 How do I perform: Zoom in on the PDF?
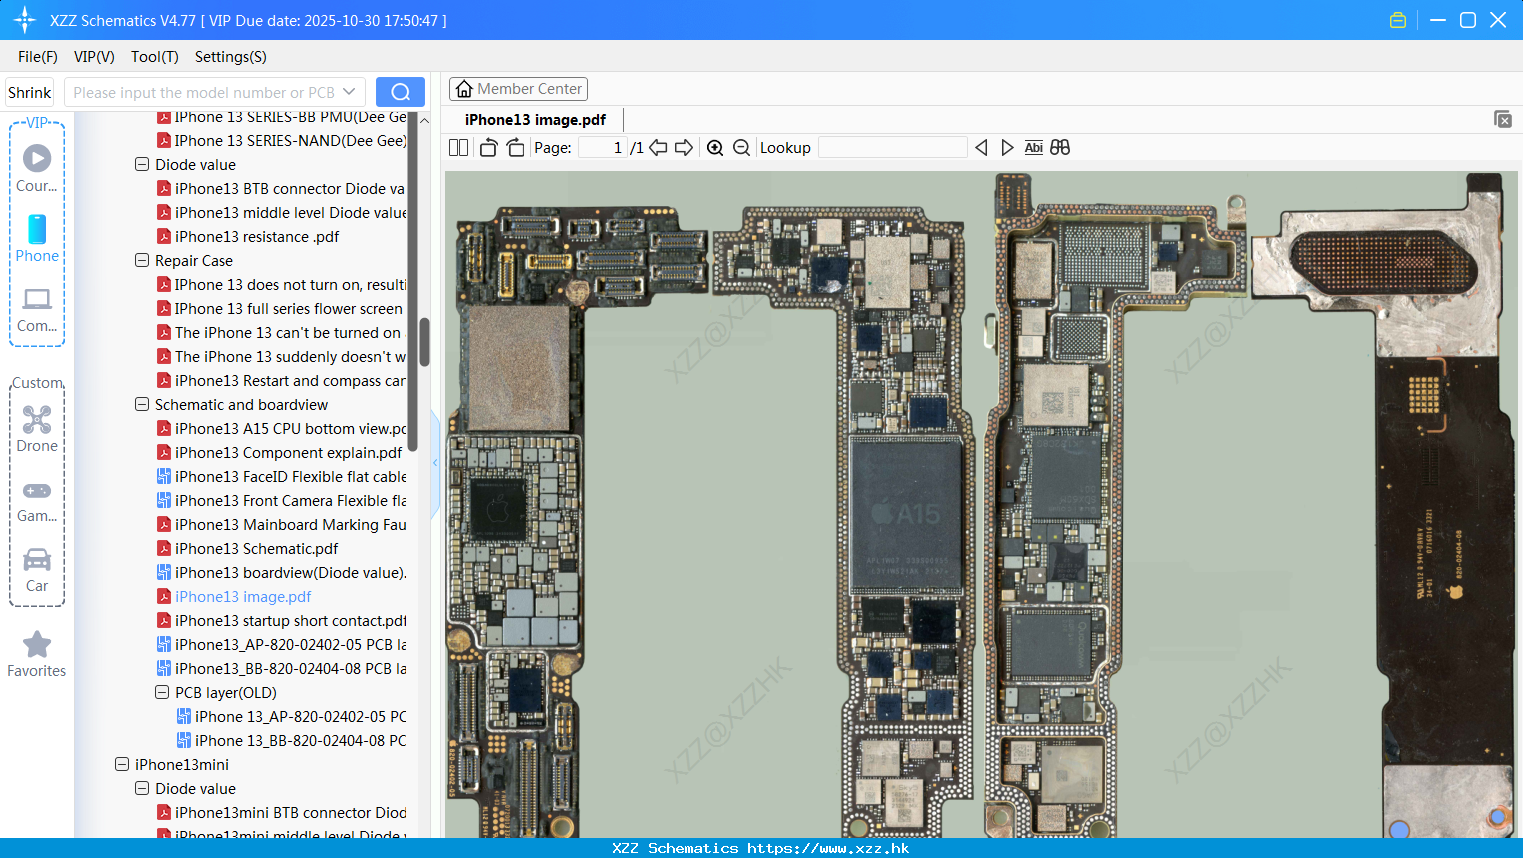(715, 148)
